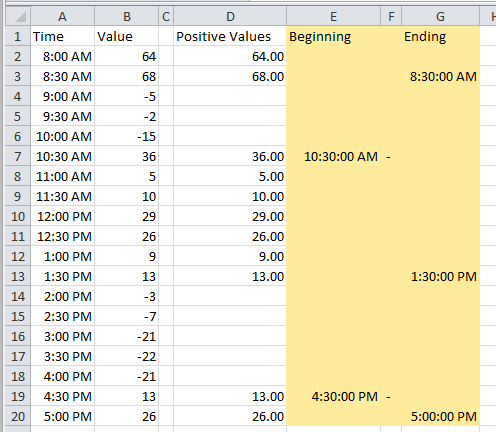Click positive value '5.00'

[x=230, y=176]
